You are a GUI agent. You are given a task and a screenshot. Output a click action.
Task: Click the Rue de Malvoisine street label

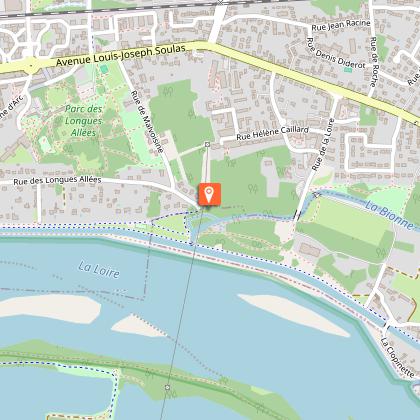point(147,122)
